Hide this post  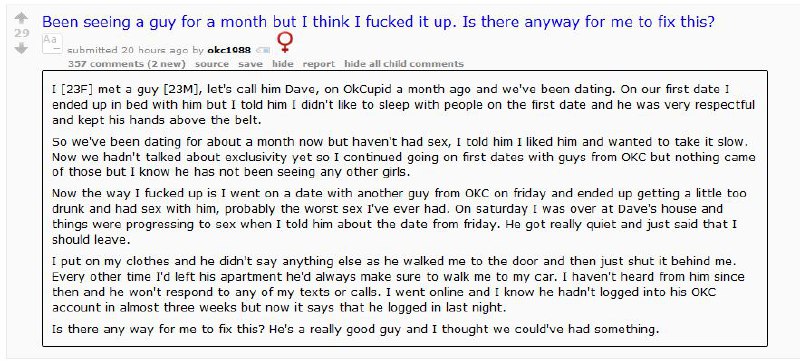tap(283, 64)
